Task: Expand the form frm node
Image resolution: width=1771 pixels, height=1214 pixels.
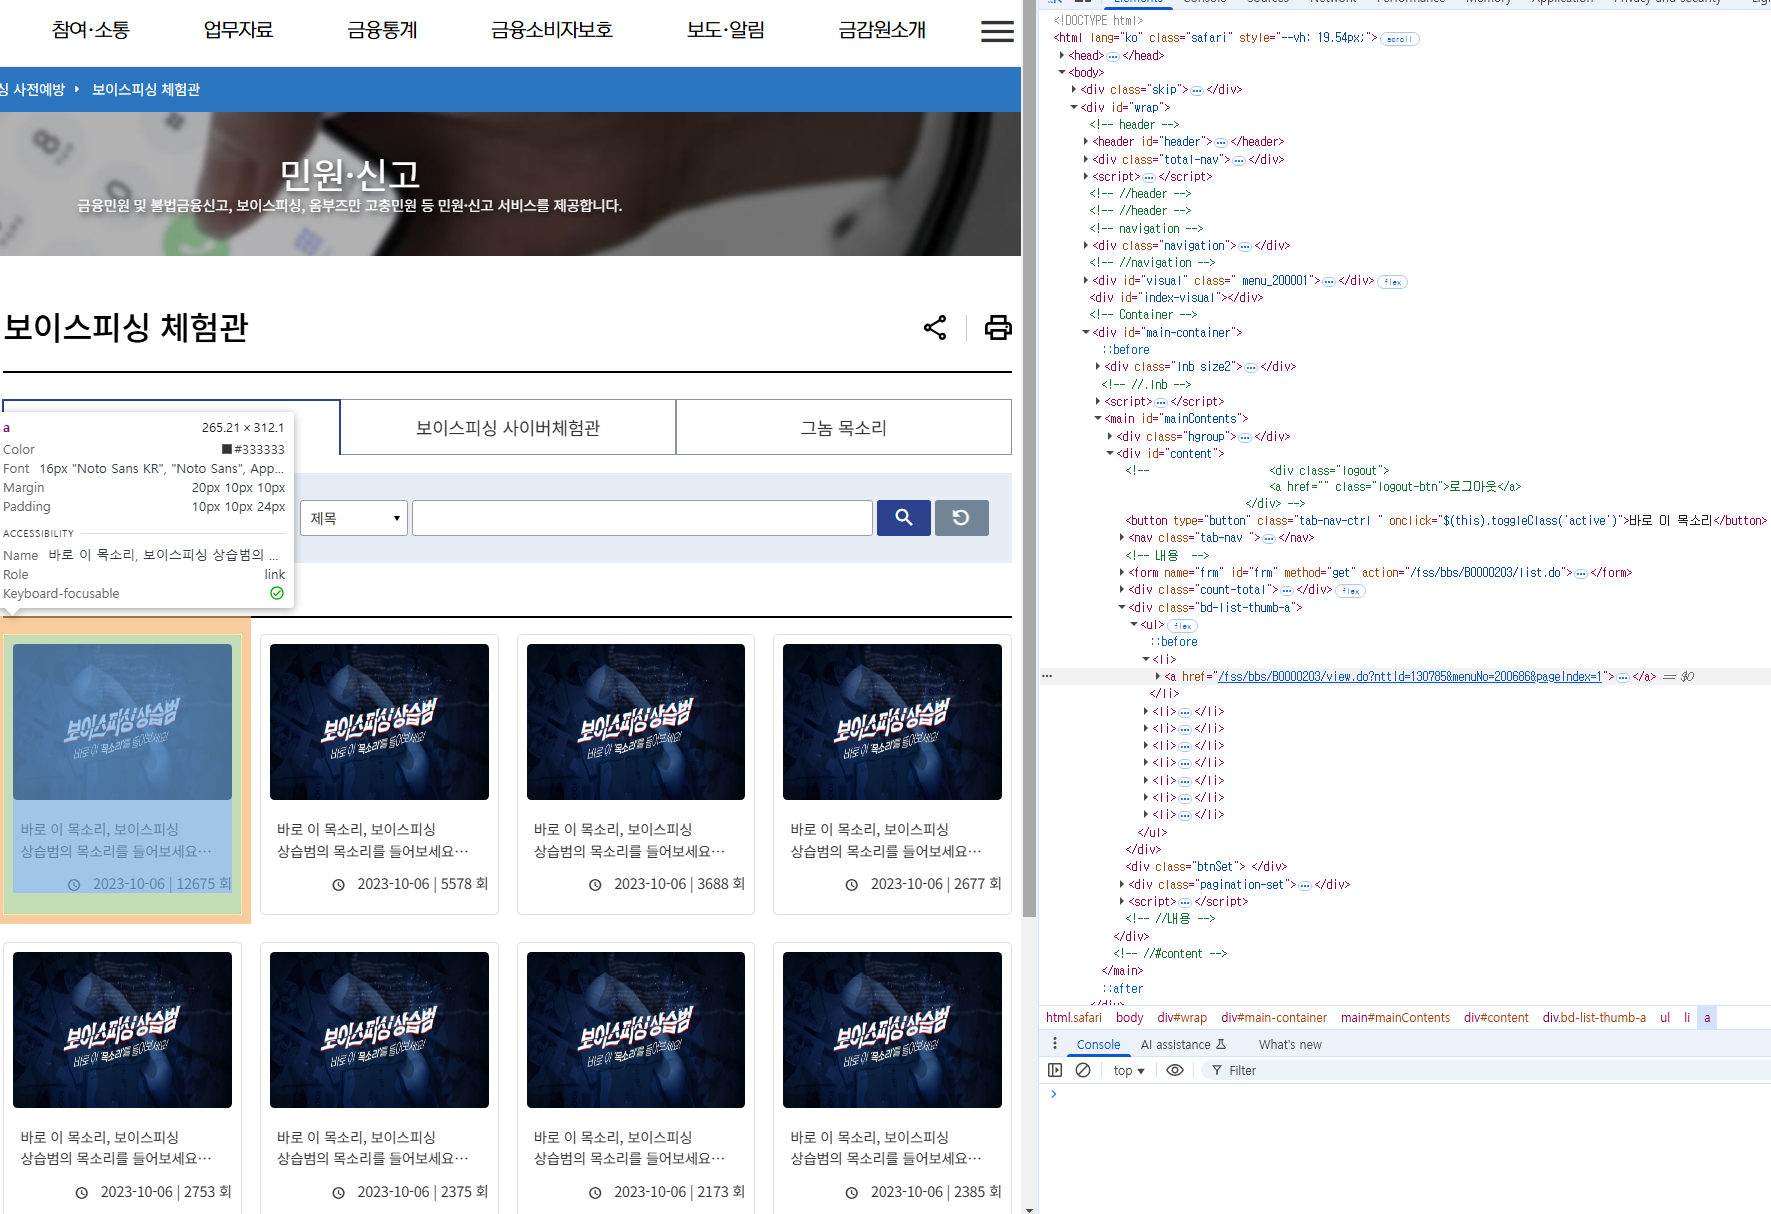Action: (1122, 572)
